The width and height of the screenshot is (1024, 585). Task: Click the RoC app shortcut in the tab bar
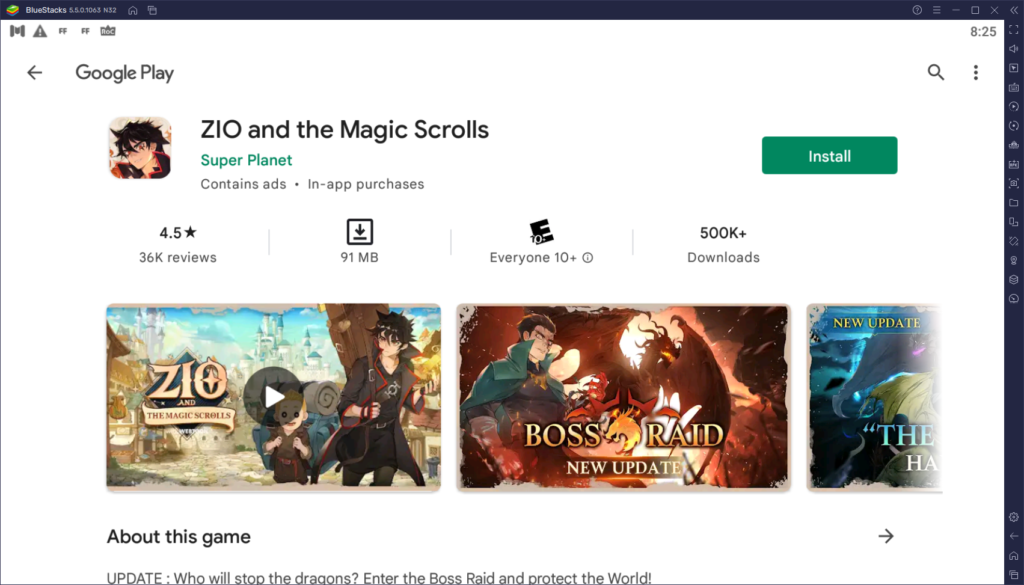click(x=107, y=31)
